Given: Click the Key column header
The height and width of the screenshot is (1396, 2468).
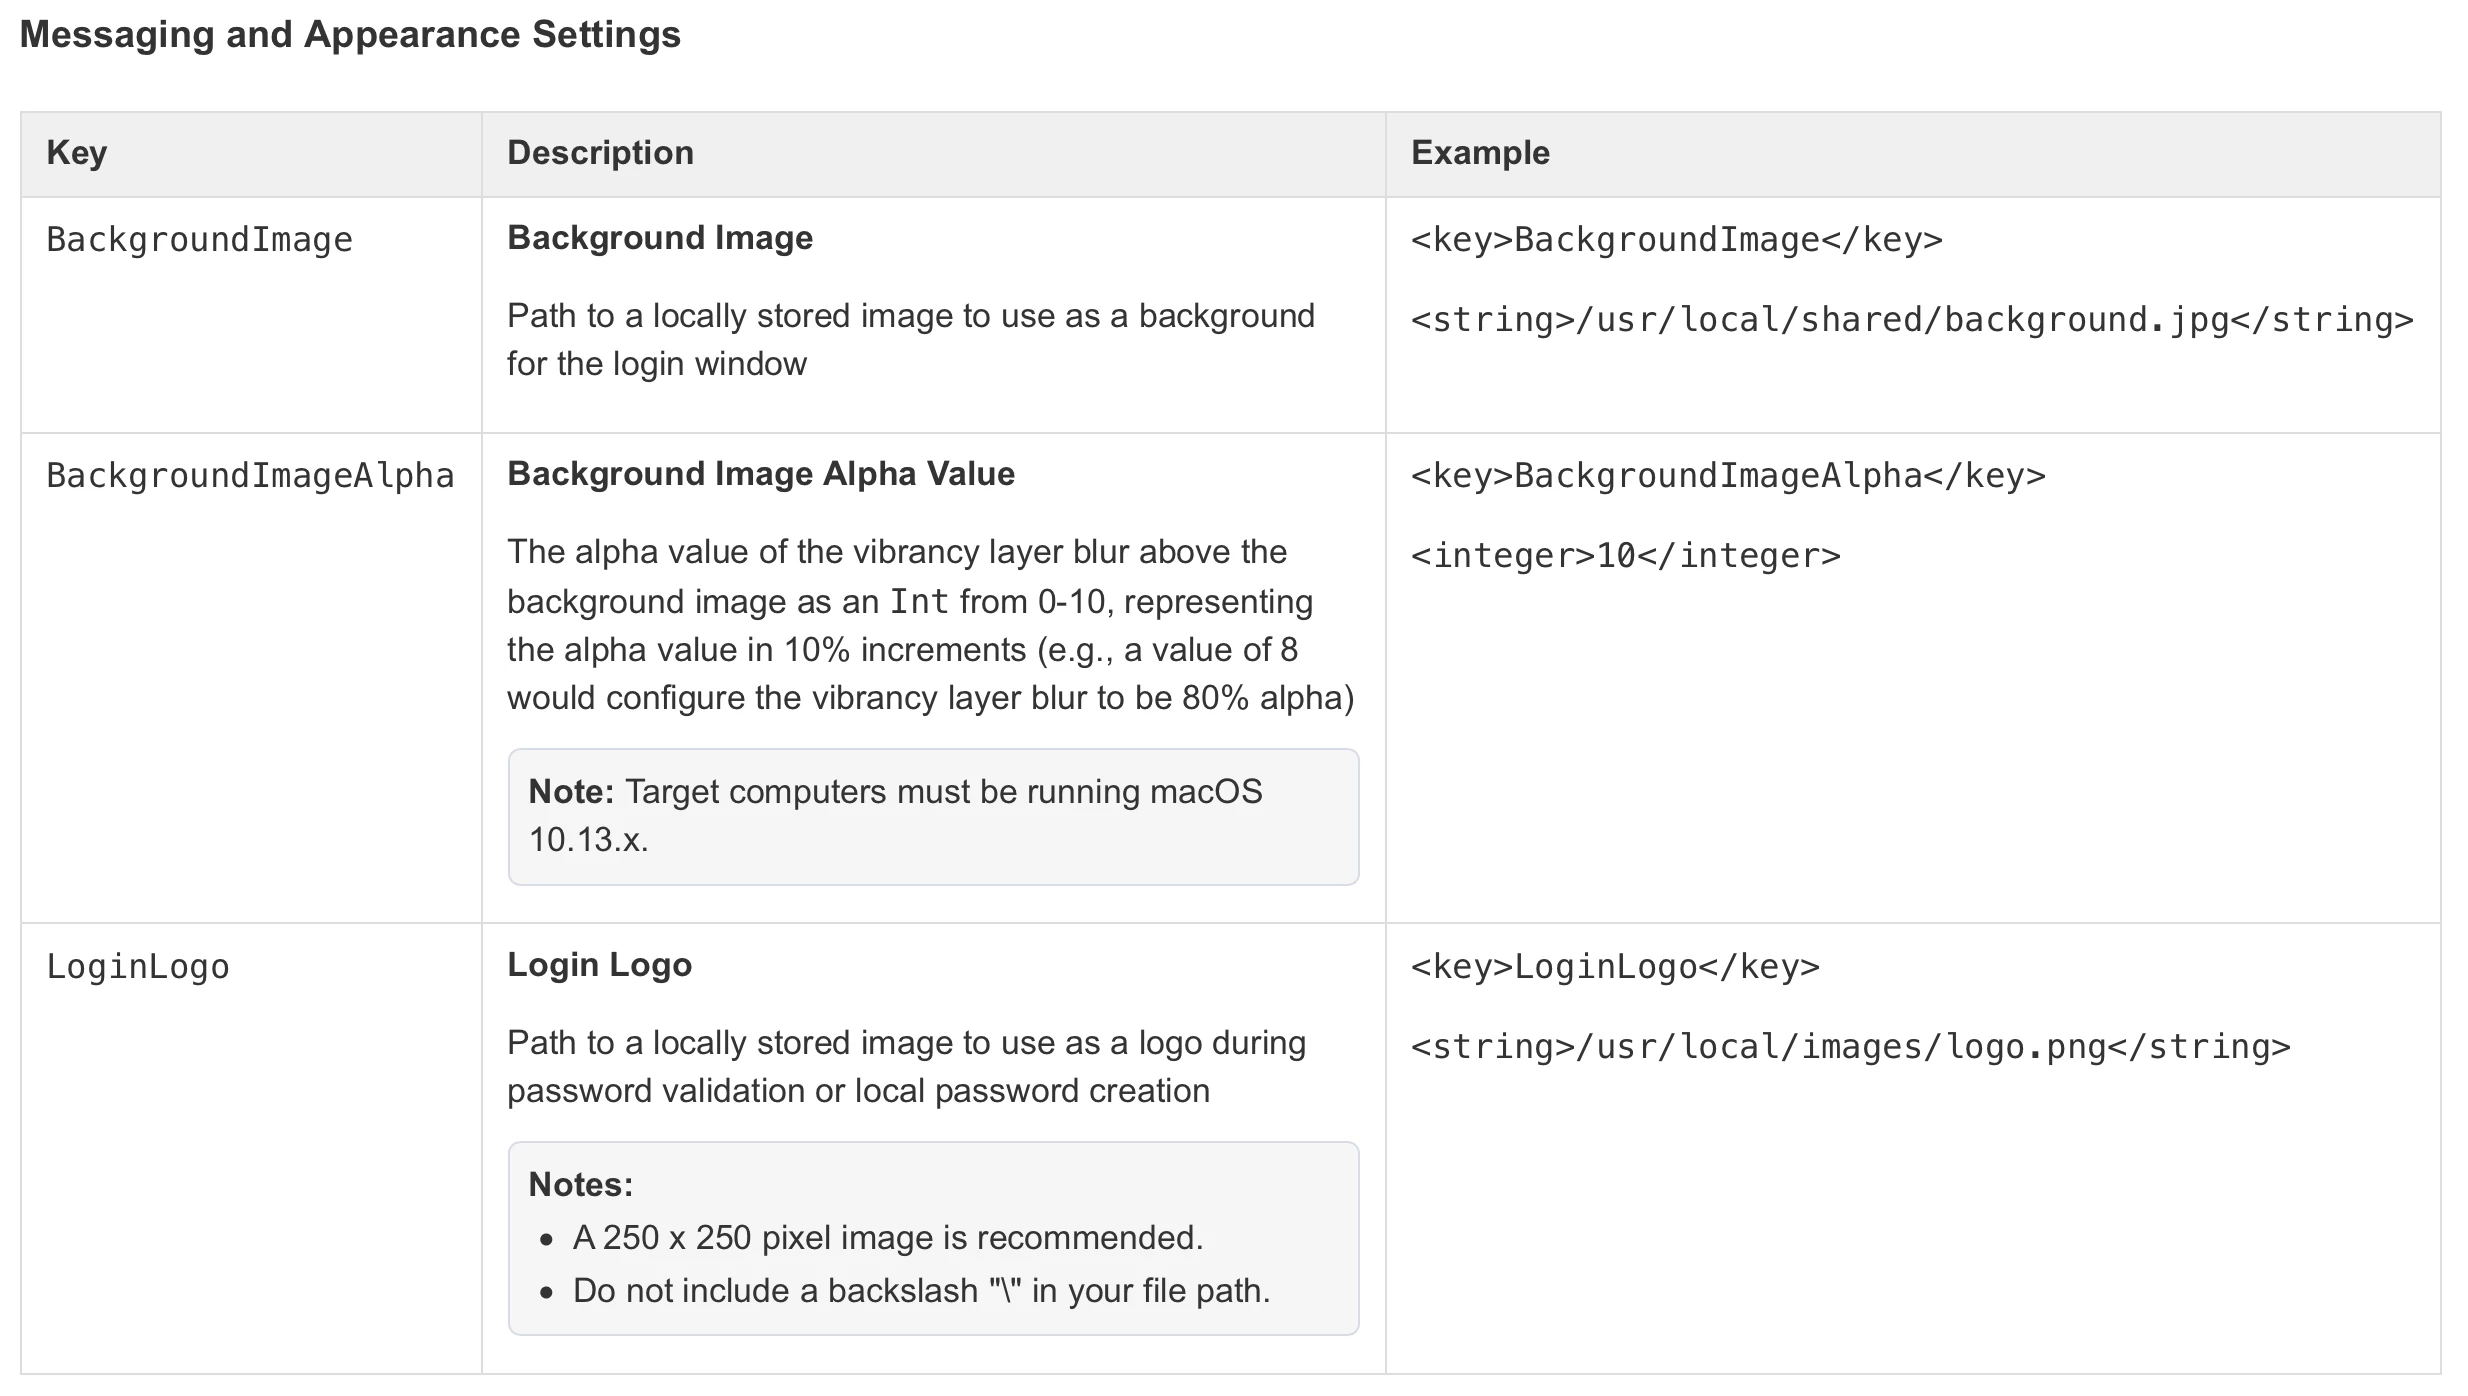Looking at the screenshot, I should [x=77, y=153].
